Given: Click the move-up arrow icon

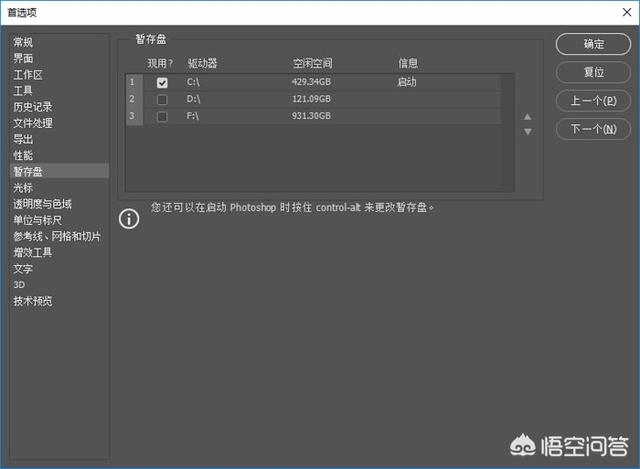Looking at the screenshot, I should pos(528,117).
